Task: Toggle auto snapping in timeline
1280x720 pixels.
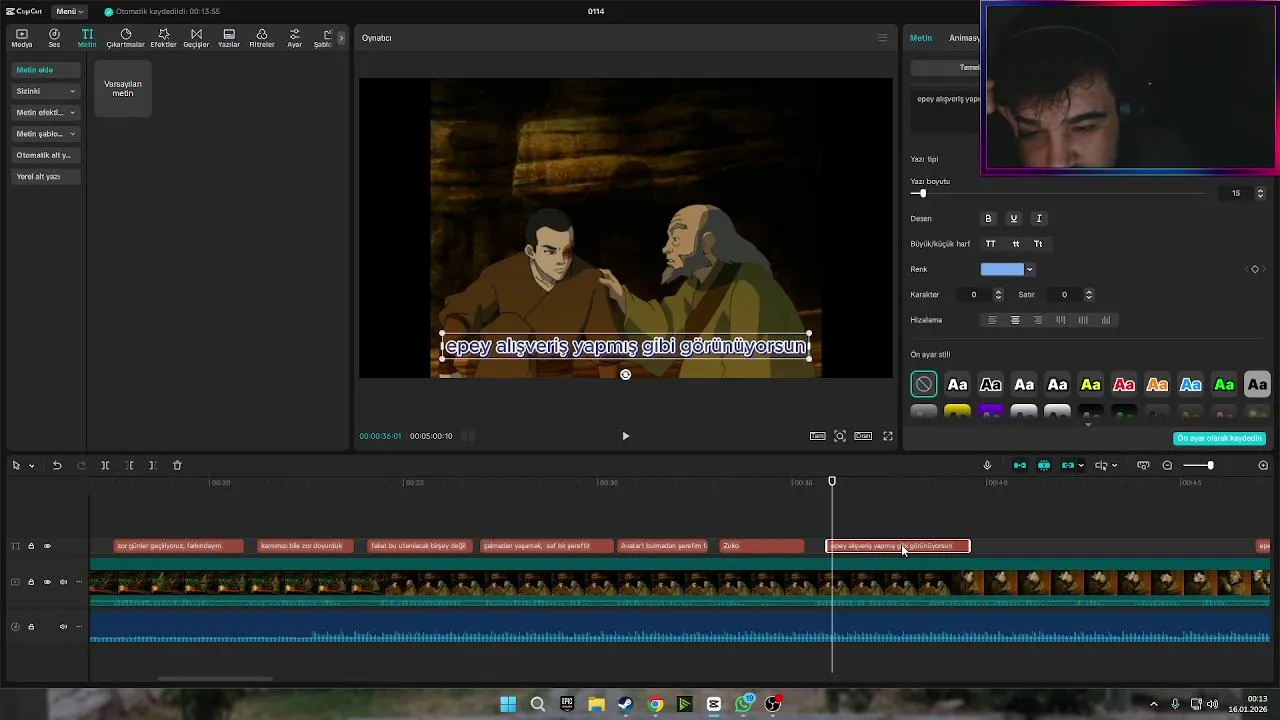Action: (x=1044, y=465)
